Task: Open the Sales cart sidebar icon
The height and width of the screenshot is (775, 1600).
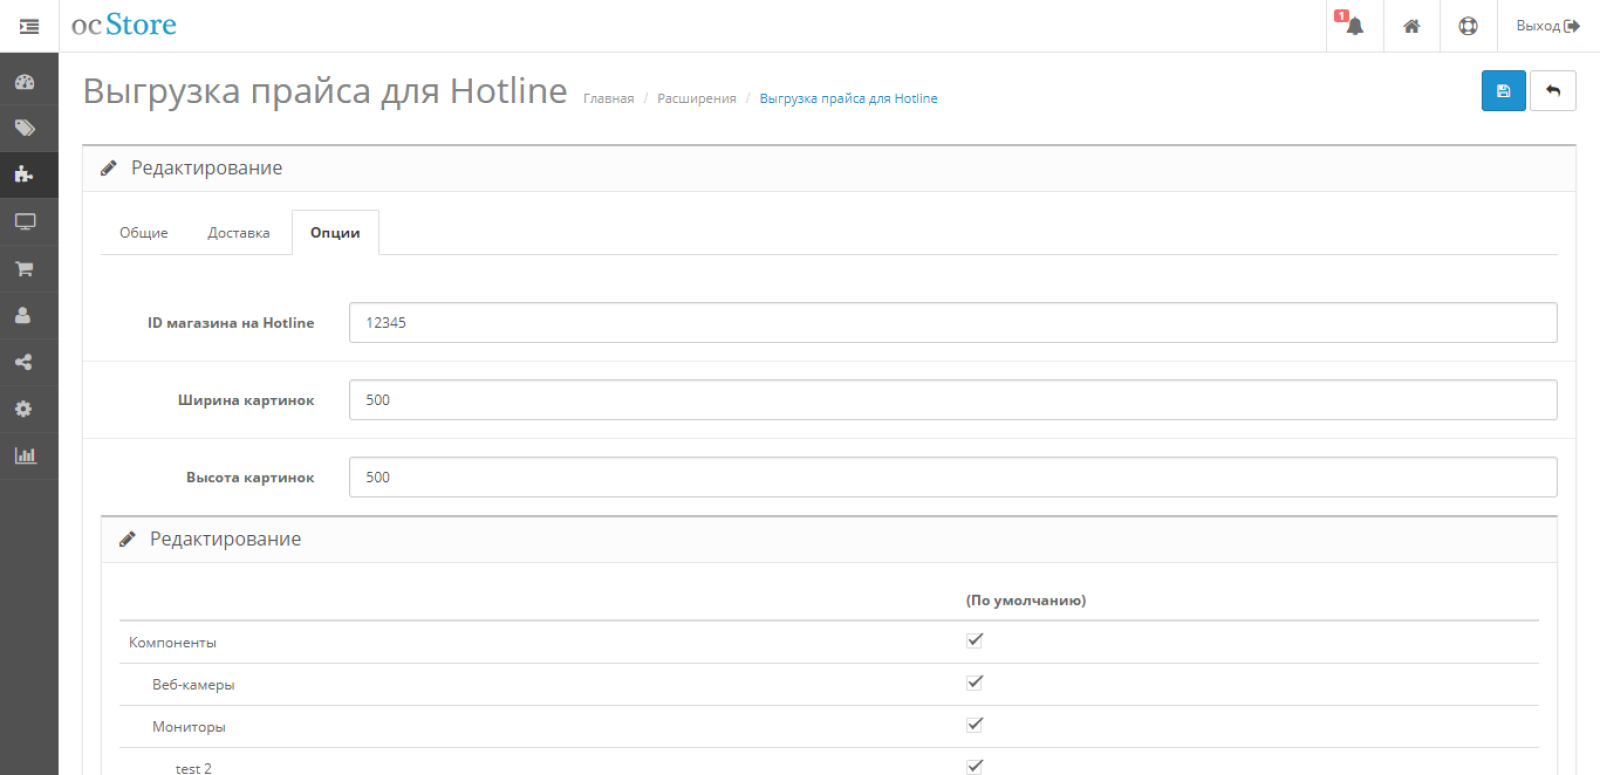Action: pyautogui.click(x=25, y=268)
